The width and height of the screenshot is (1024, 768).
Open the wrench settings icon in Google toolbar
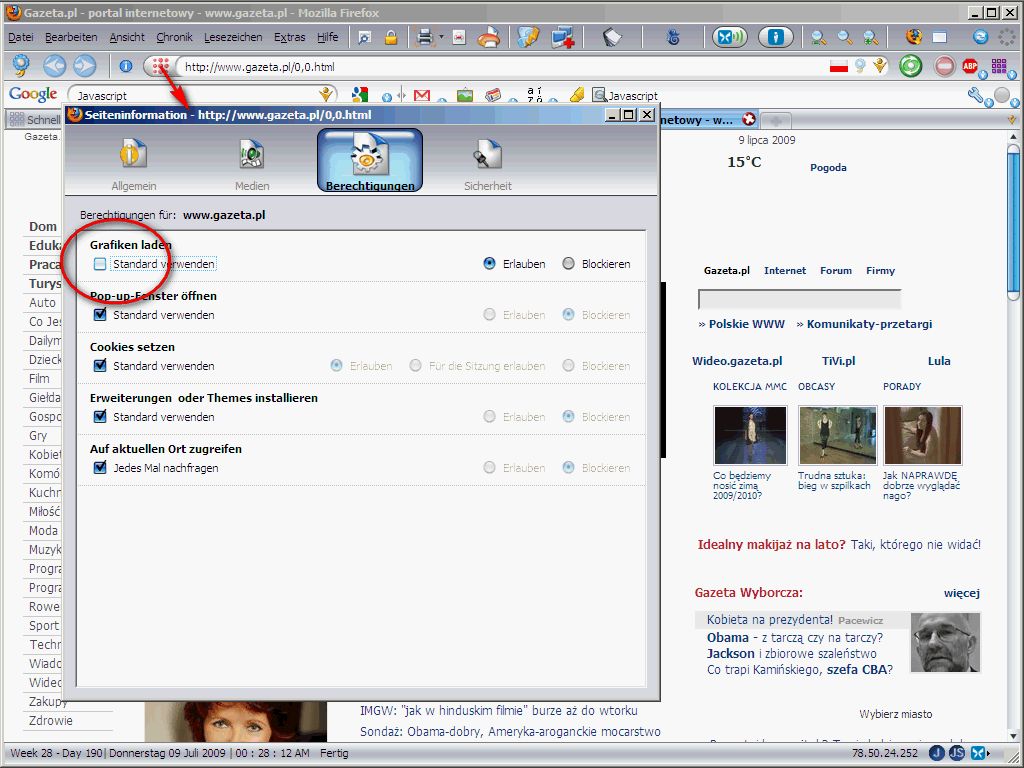click(976, 95)
